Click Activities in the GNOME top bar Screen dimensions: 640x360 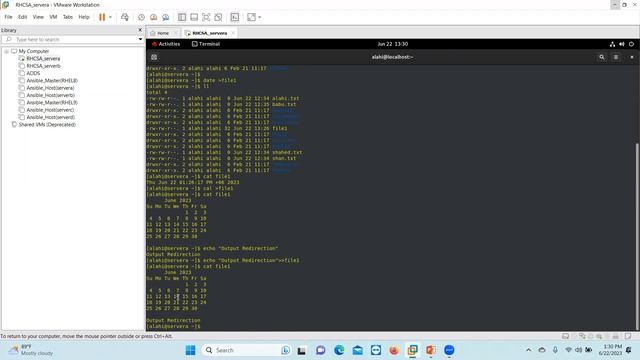[x=166, y=44]
